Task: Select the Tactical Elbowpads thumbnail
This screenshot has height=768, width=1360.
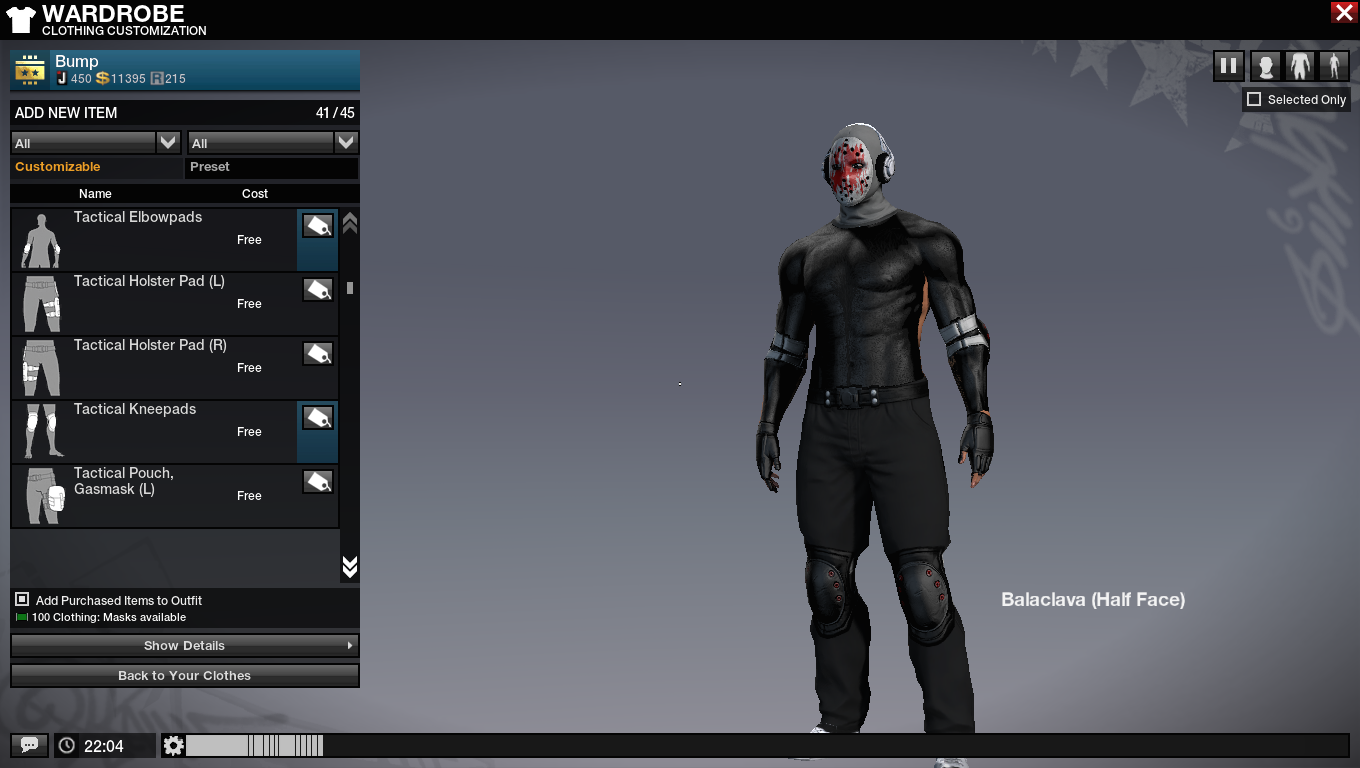Action: [41, 240]
